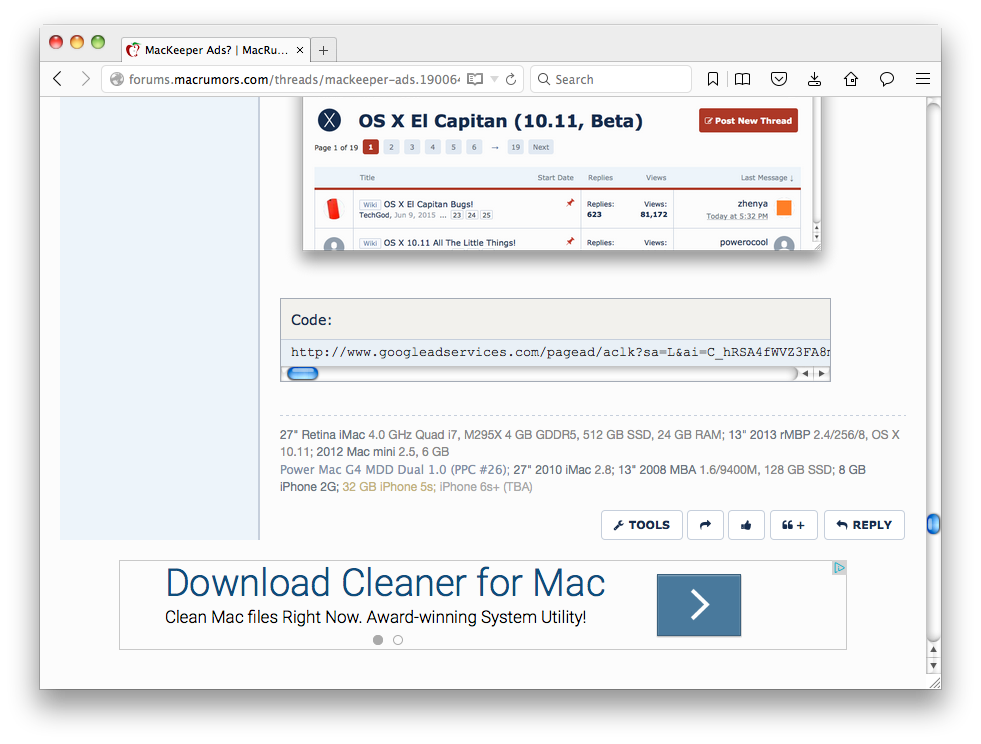Save the page to Pocket
Image resolution: width=981 pixels, height=744 pixels.
click(778, 79)
